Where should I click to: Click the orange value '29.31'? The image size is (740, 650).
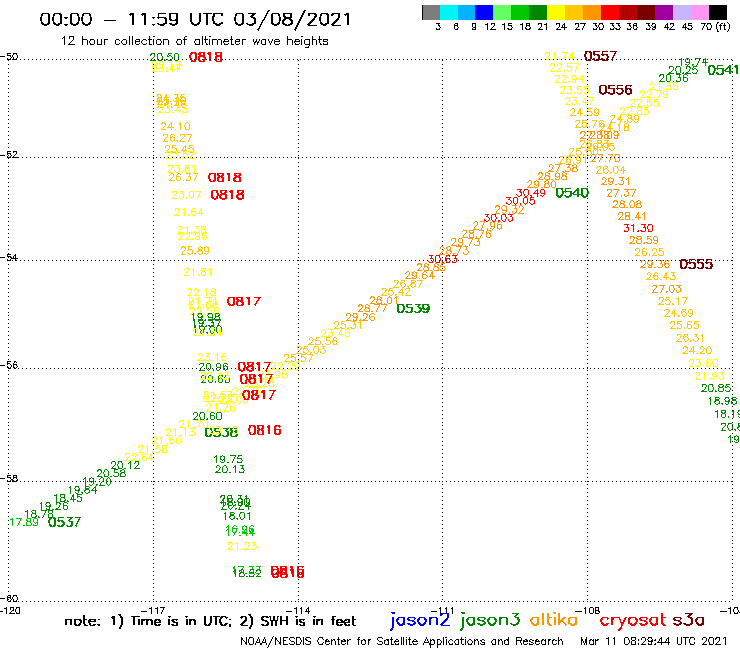coord(615,181)
